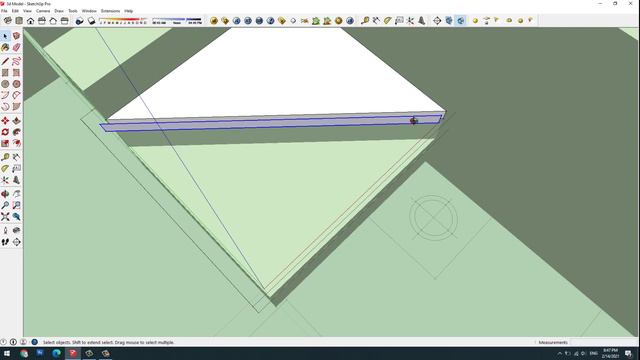Switch to Front view house icon
The height and width of the screenshot is (360, 640).
[31, 20]
